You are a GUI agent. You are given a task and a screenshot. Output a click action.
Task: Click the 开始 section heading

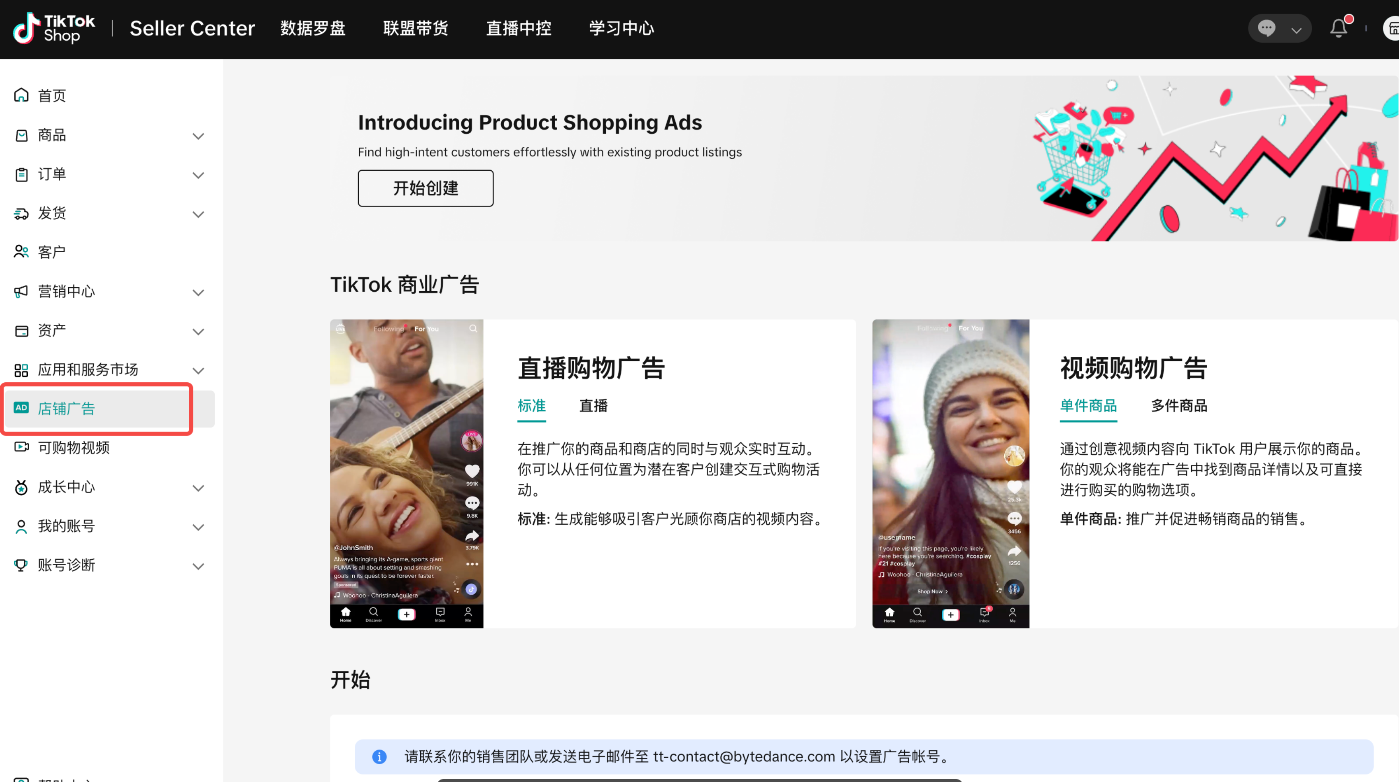coord(350,680)
